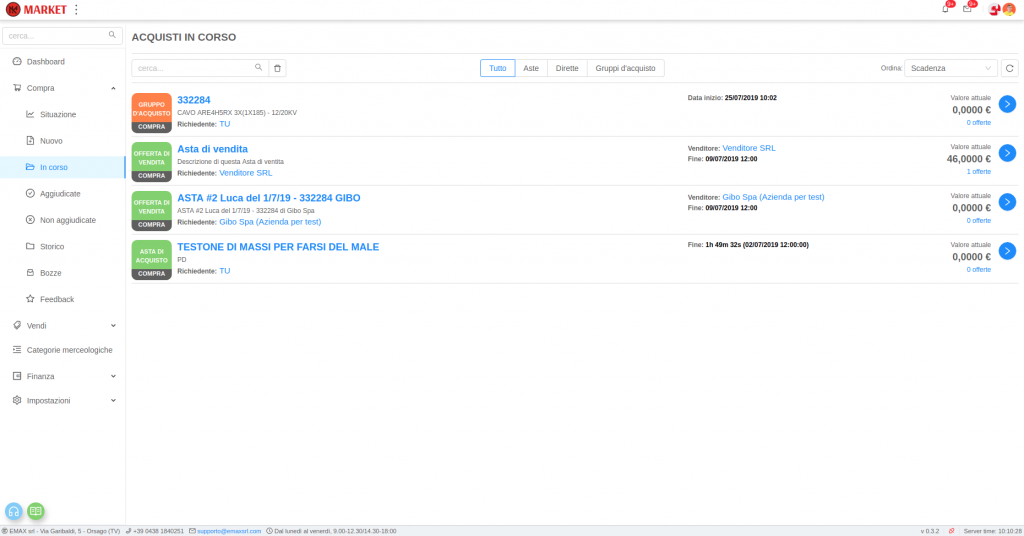The height and width of the screenshot is (536, 1024).
Task: Click the trash icon beside the list search
Action: pos(278,68)
